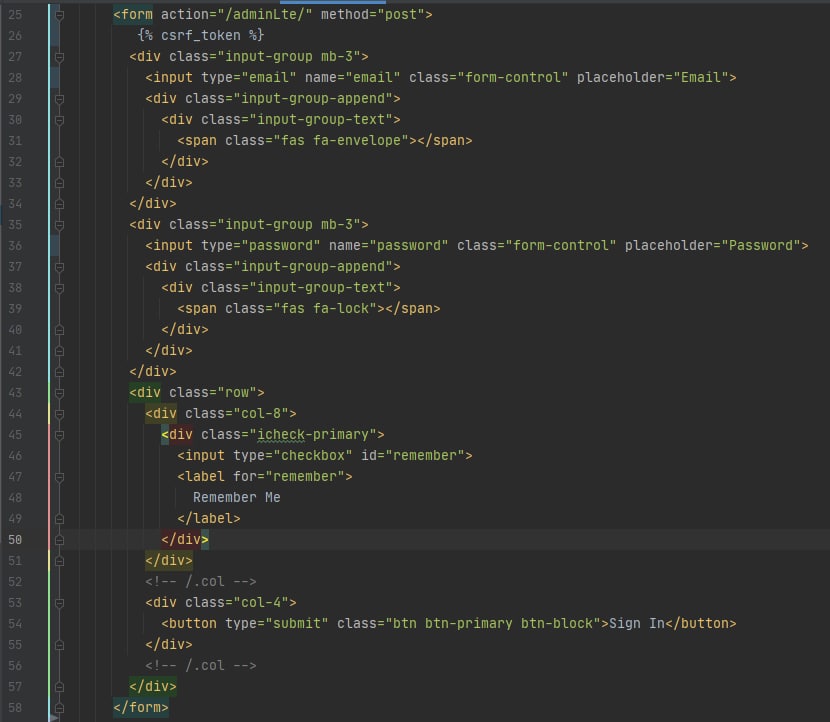Toggle the fold end marker on line 40
This screenshot has height=722, width=830.
tap(59, 330)
